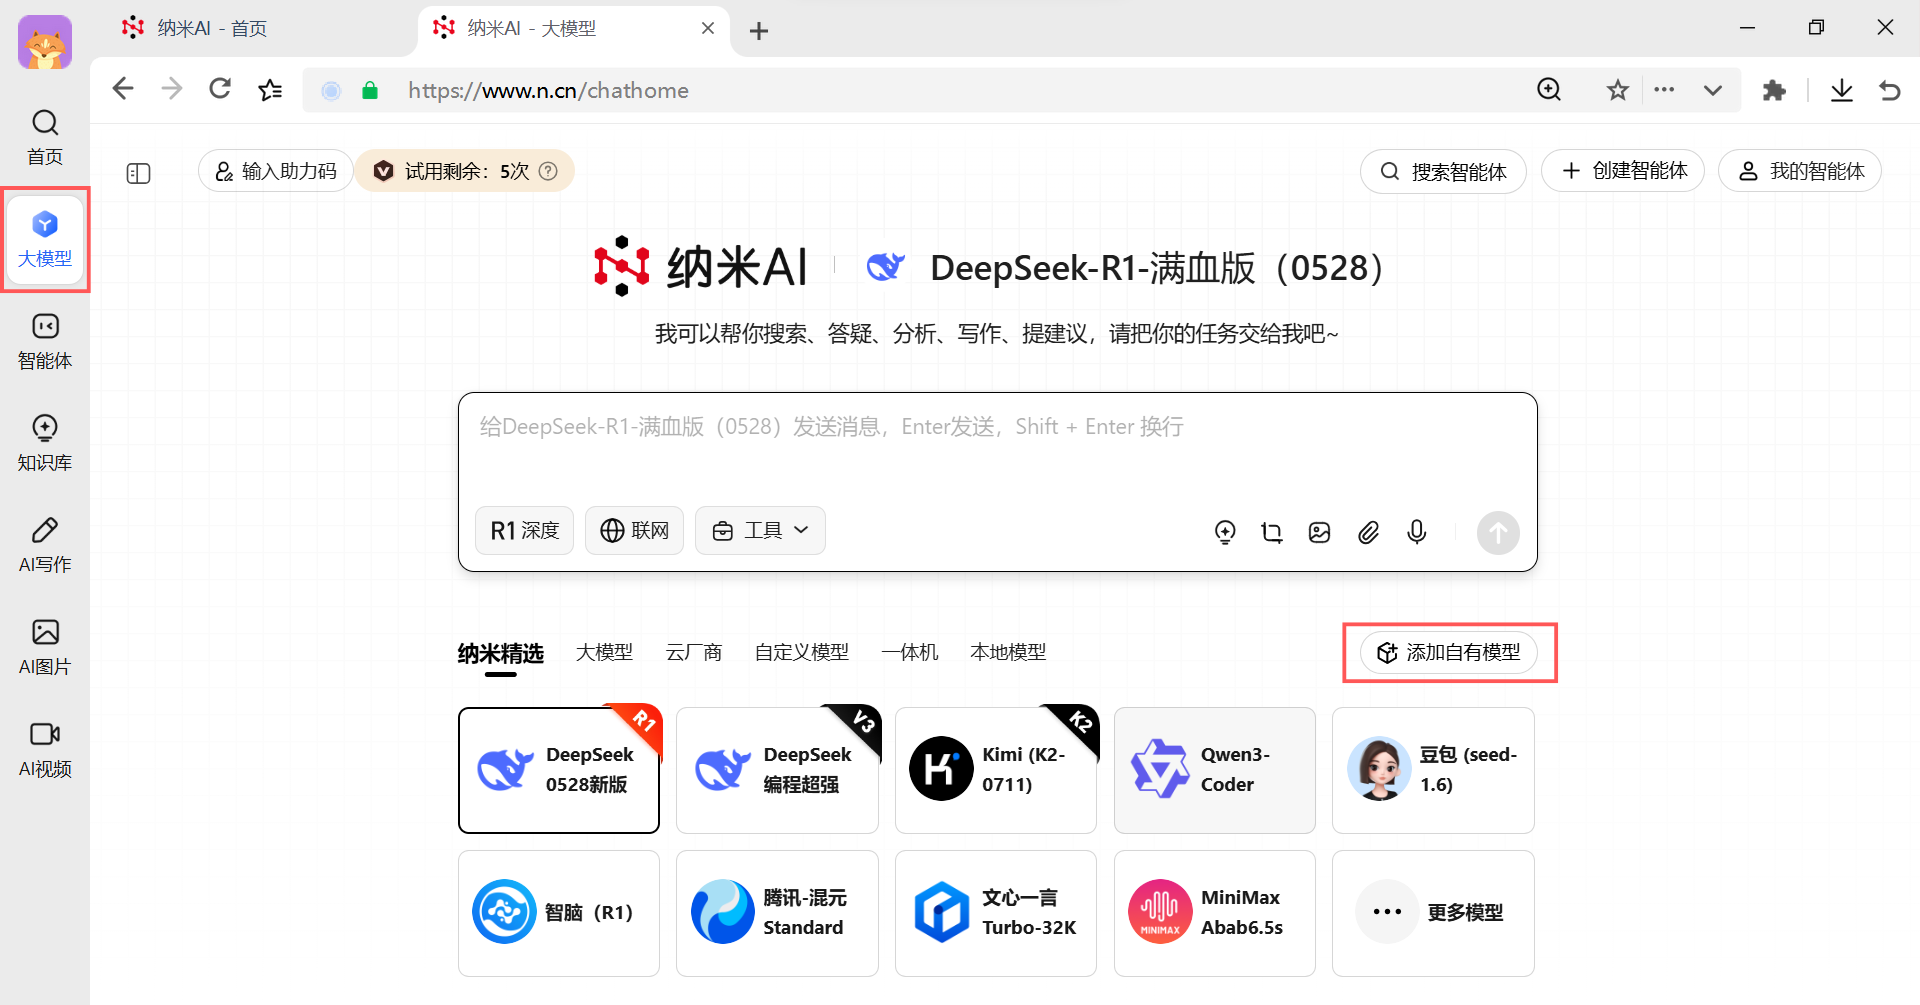Click the 添加自有模型 button
The height and width of the screenshot is (1005, 1920).
(1448, 653)
